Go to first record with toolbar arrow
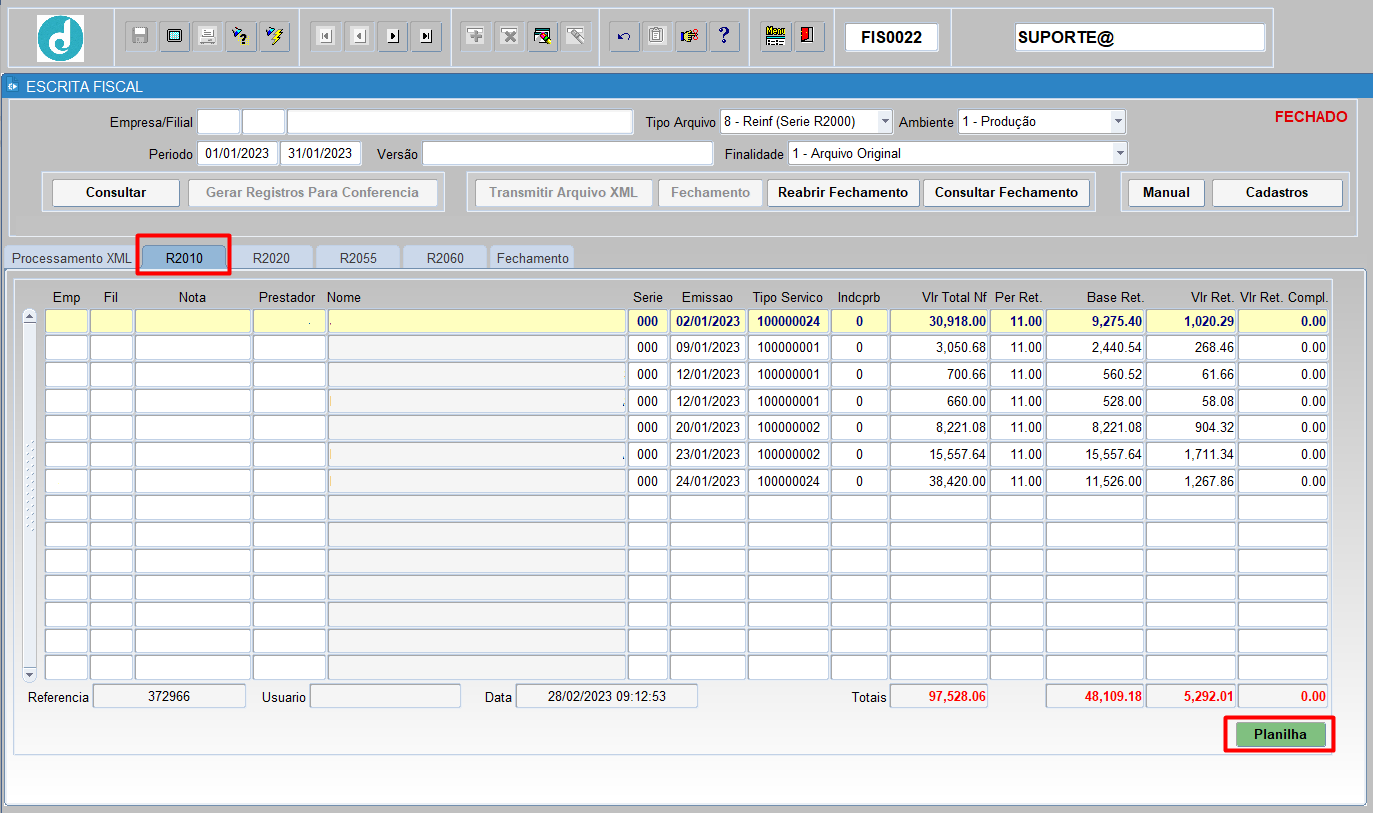Screen dimensions: 1373x813 point(326,37)
